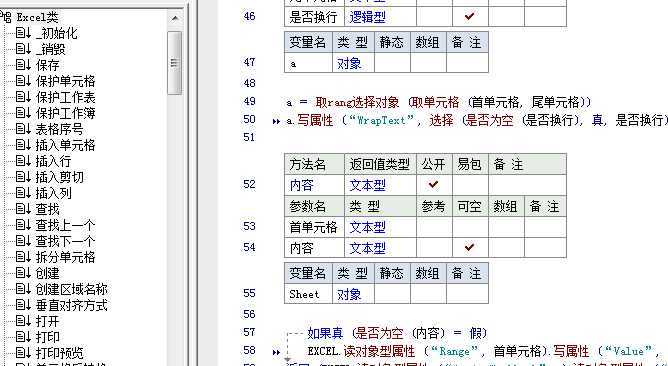Image resolution: width=668 pixels, height=366 pixels.
Task: Expand the arrow marker on line 58
Action: point(276,352)
